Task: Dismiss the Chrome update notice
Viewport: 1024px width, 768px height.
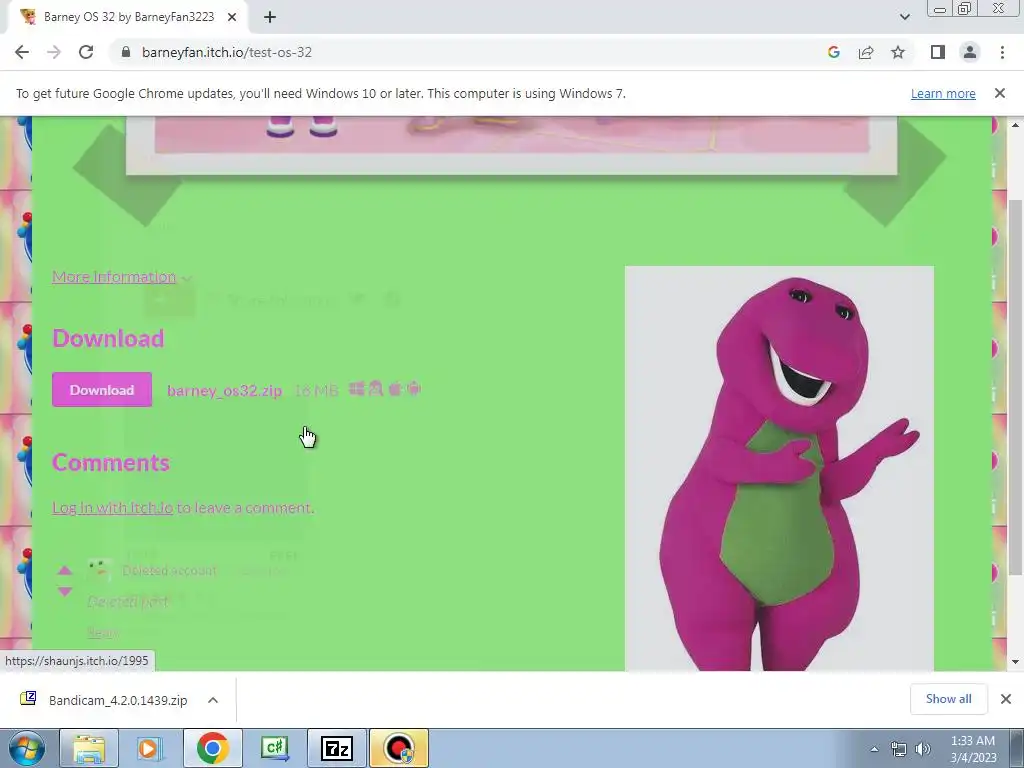Action: point(999,93)
